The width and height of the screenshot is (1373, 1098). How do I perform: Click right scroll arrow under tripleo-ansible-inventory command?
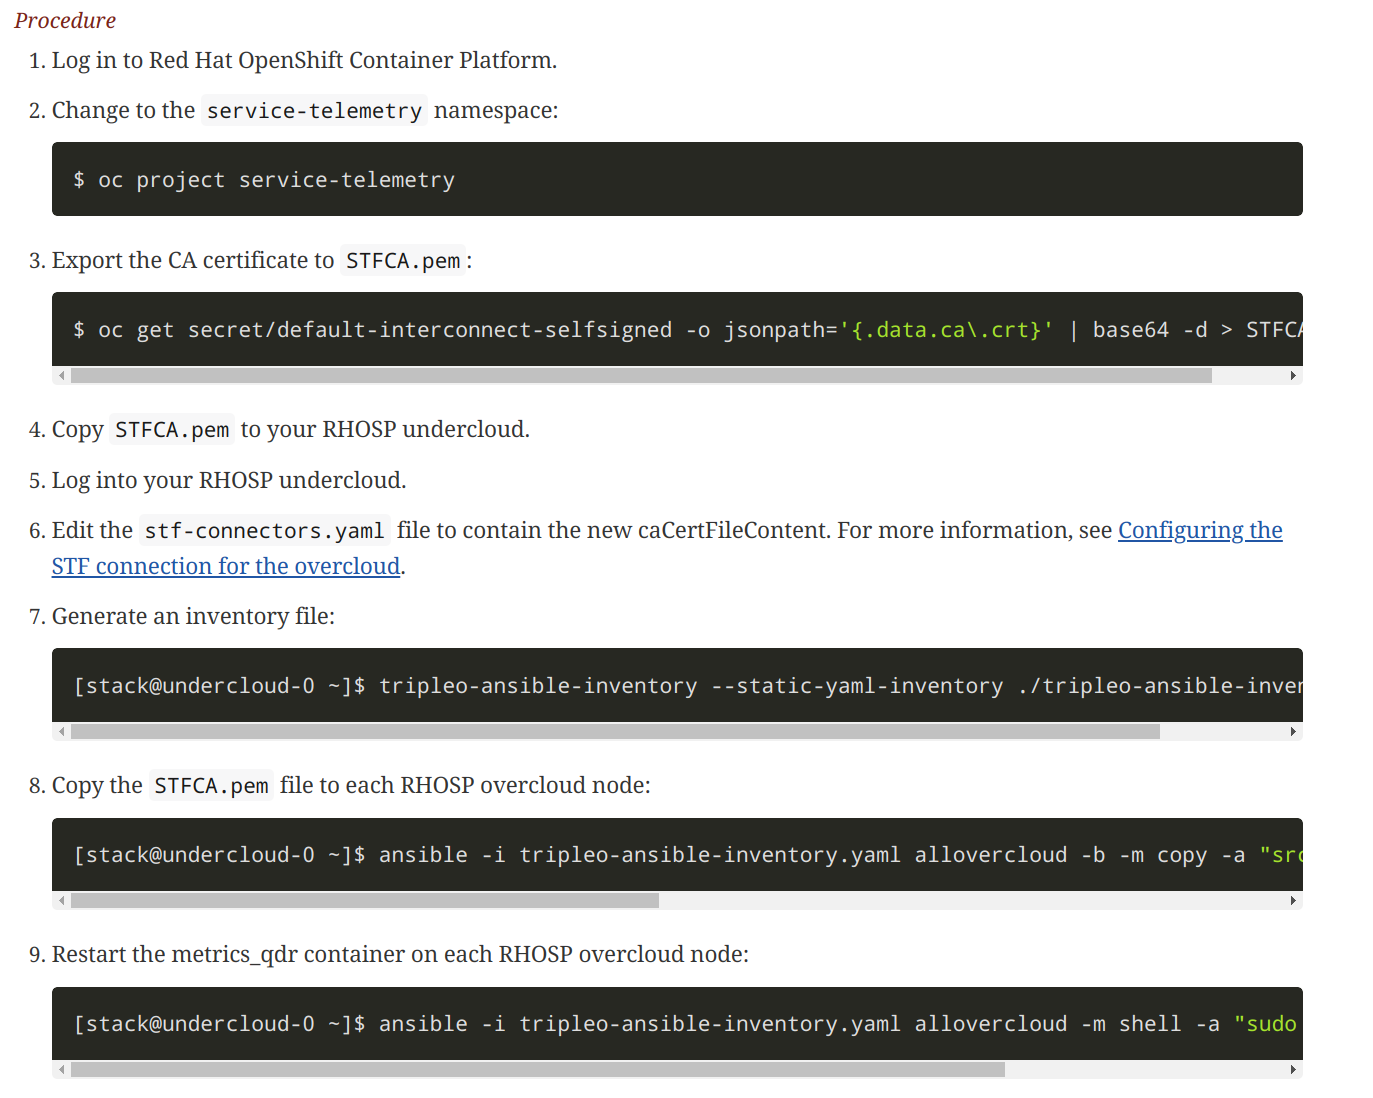[1293, 732]
